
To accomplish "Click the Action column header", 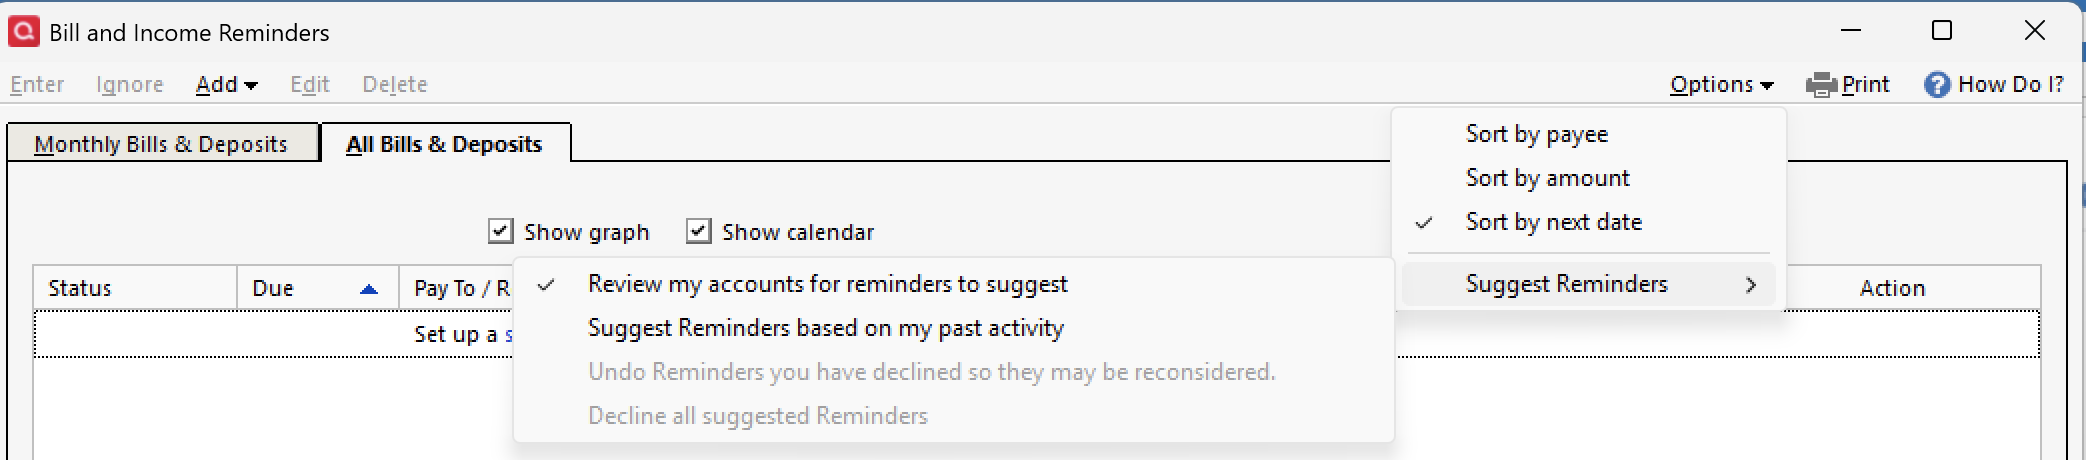I will coord(1892,288).
